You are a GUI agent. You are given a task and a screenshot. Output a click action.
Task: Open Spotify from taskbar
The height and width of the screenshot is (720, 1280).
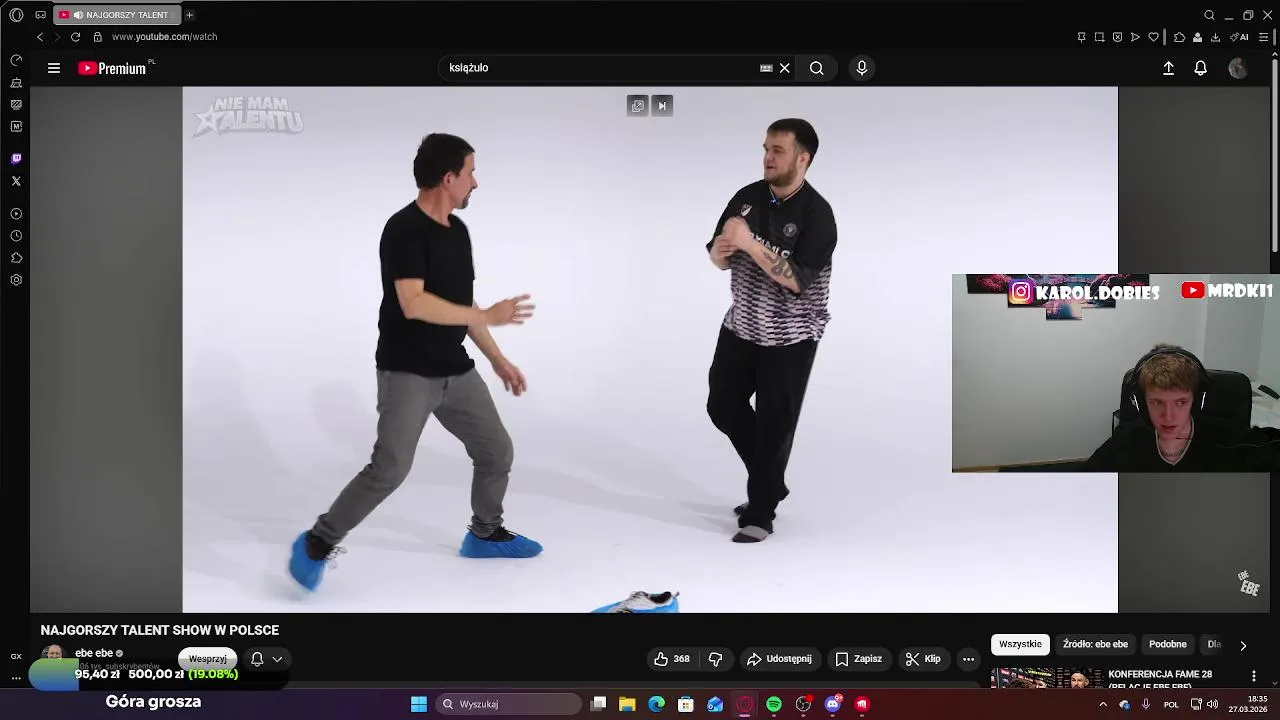coord(774,704)
